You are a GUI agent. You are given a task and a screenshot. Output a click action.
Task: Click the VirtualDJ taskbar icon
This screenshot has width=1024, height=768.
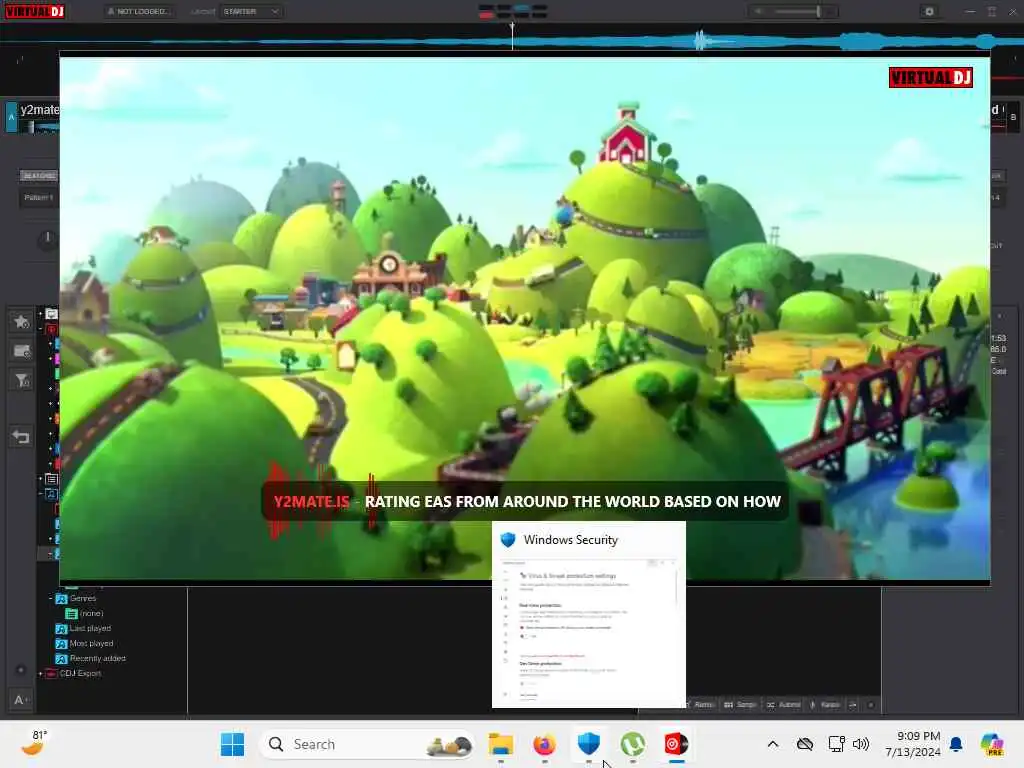[676, 744]
